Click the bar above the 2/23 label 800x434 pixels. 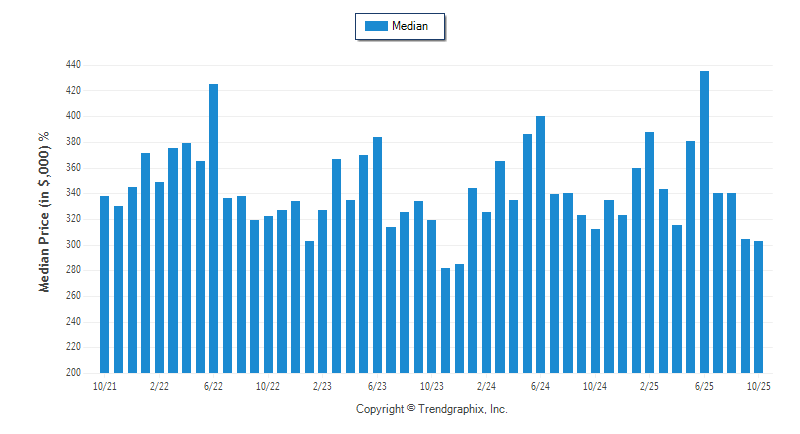[x=322, y=291]
